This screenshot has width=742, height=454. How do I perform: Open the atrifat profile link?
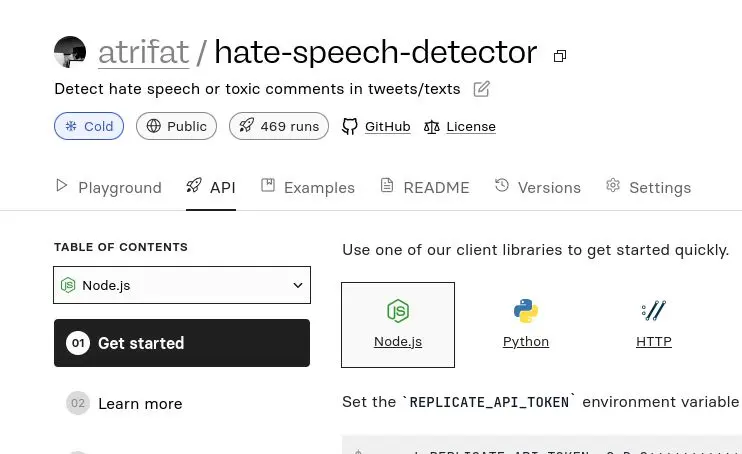(143, 52)
